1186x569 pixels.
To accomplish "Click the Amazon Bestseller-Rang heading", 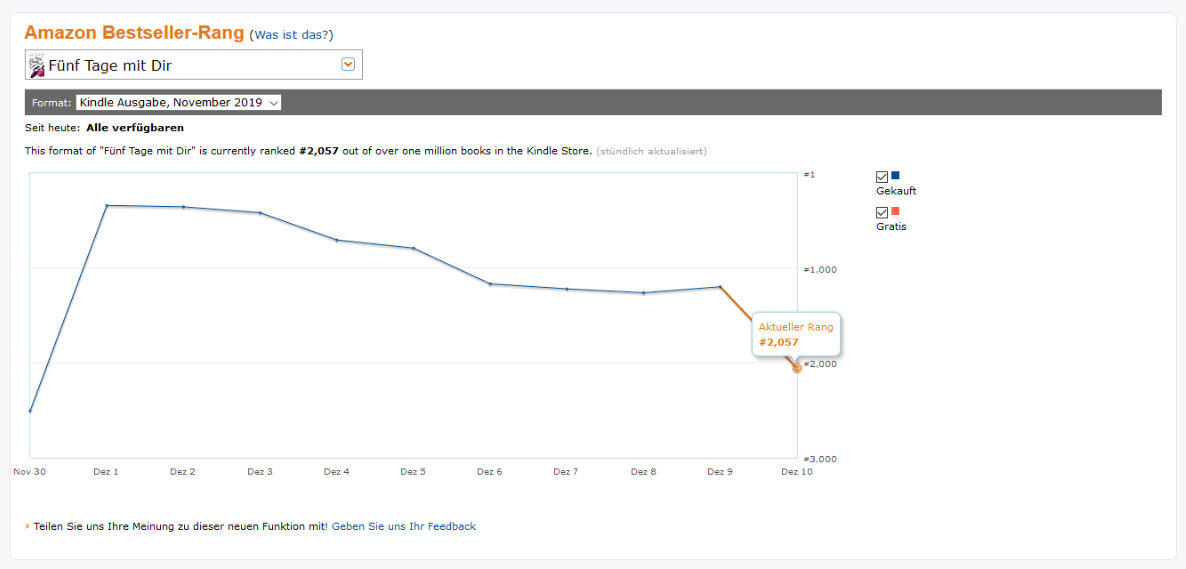I will click(135, 33).
